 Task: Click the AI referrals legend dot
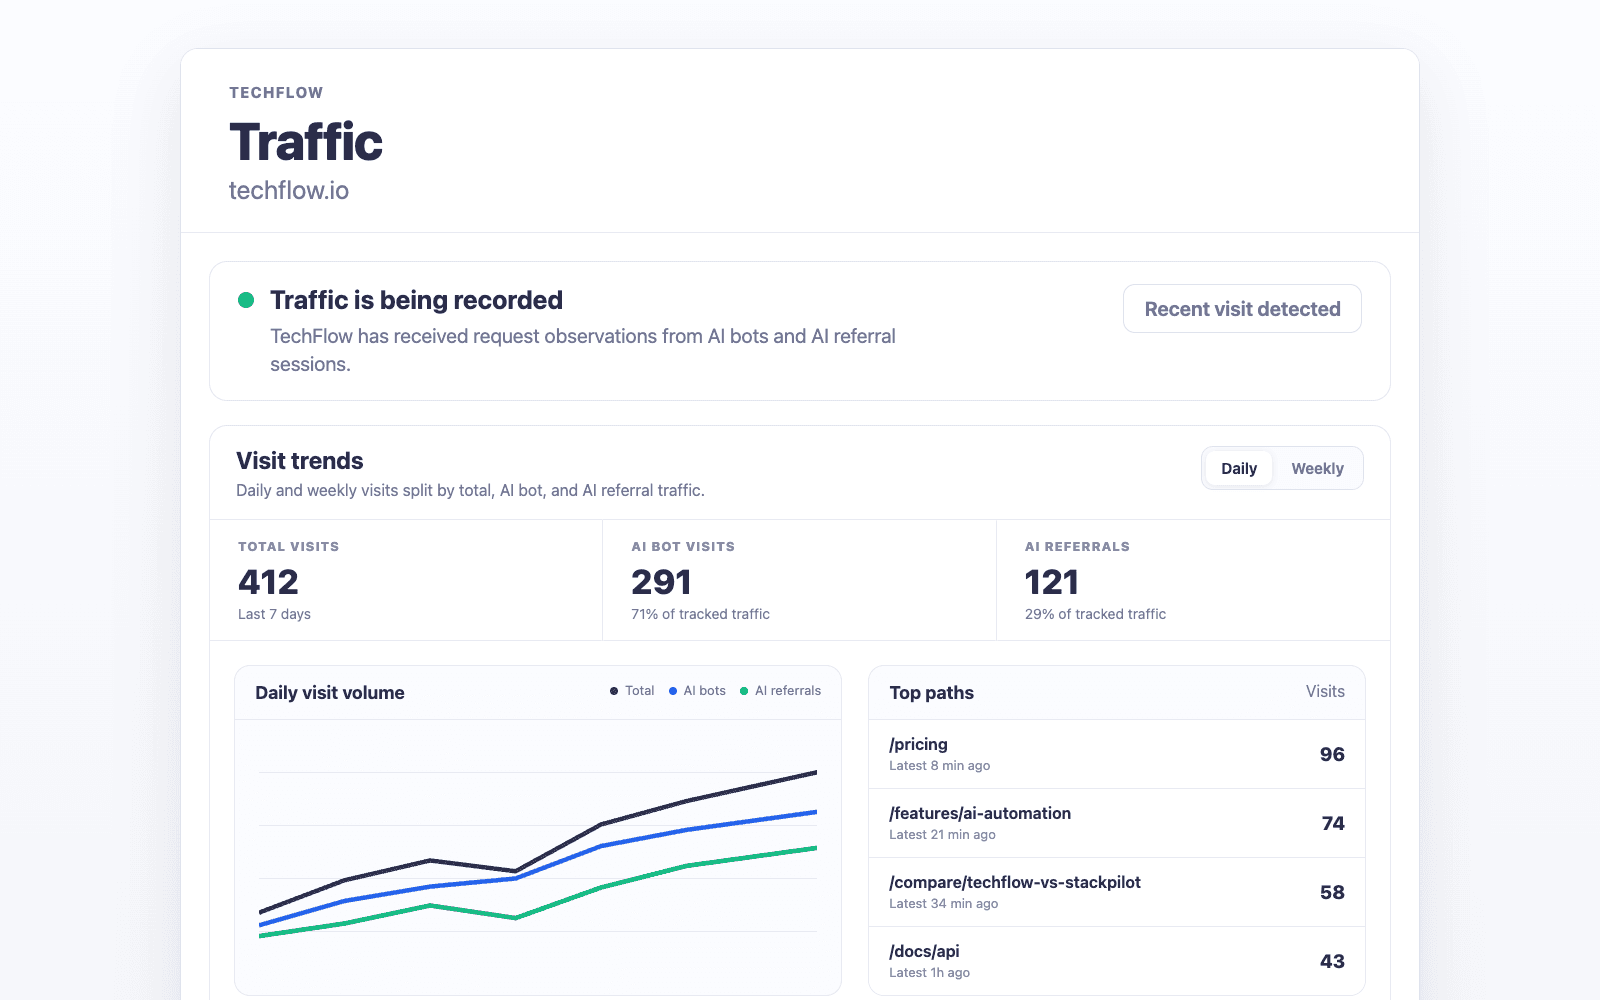click(x=744, y=691)
